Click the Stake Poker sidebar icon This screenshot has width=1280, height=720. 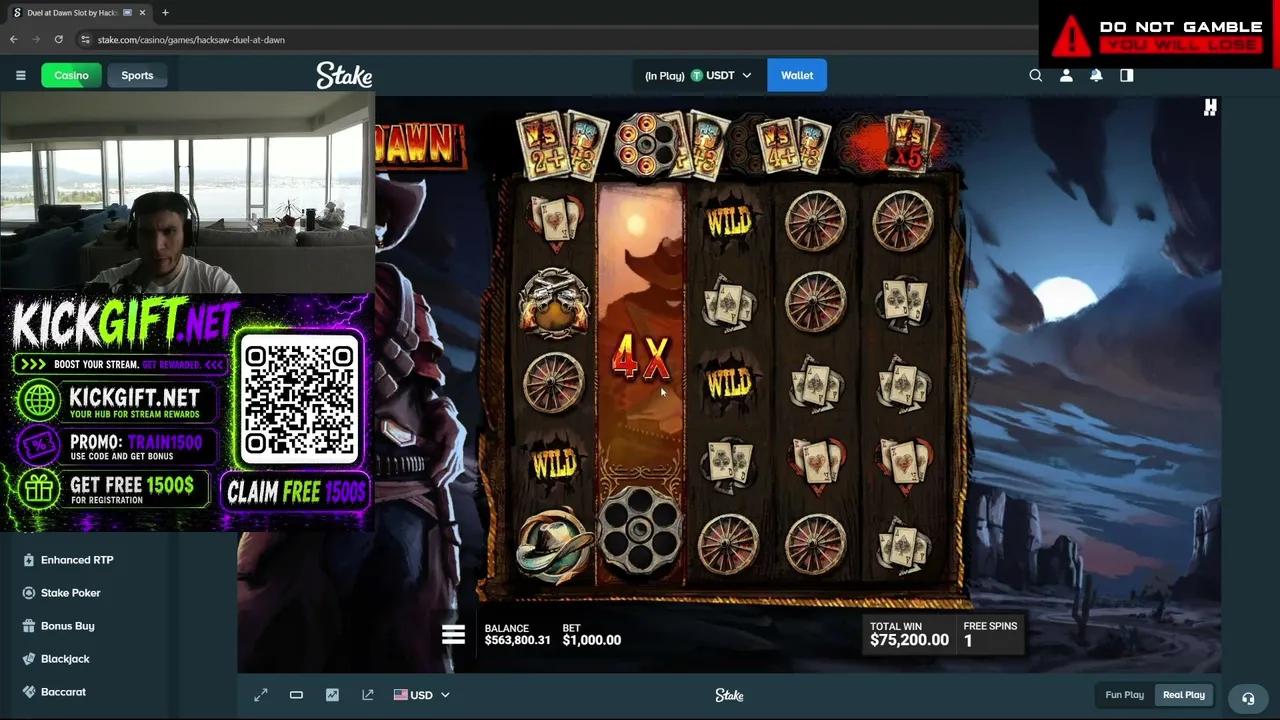tap(29, 593)
